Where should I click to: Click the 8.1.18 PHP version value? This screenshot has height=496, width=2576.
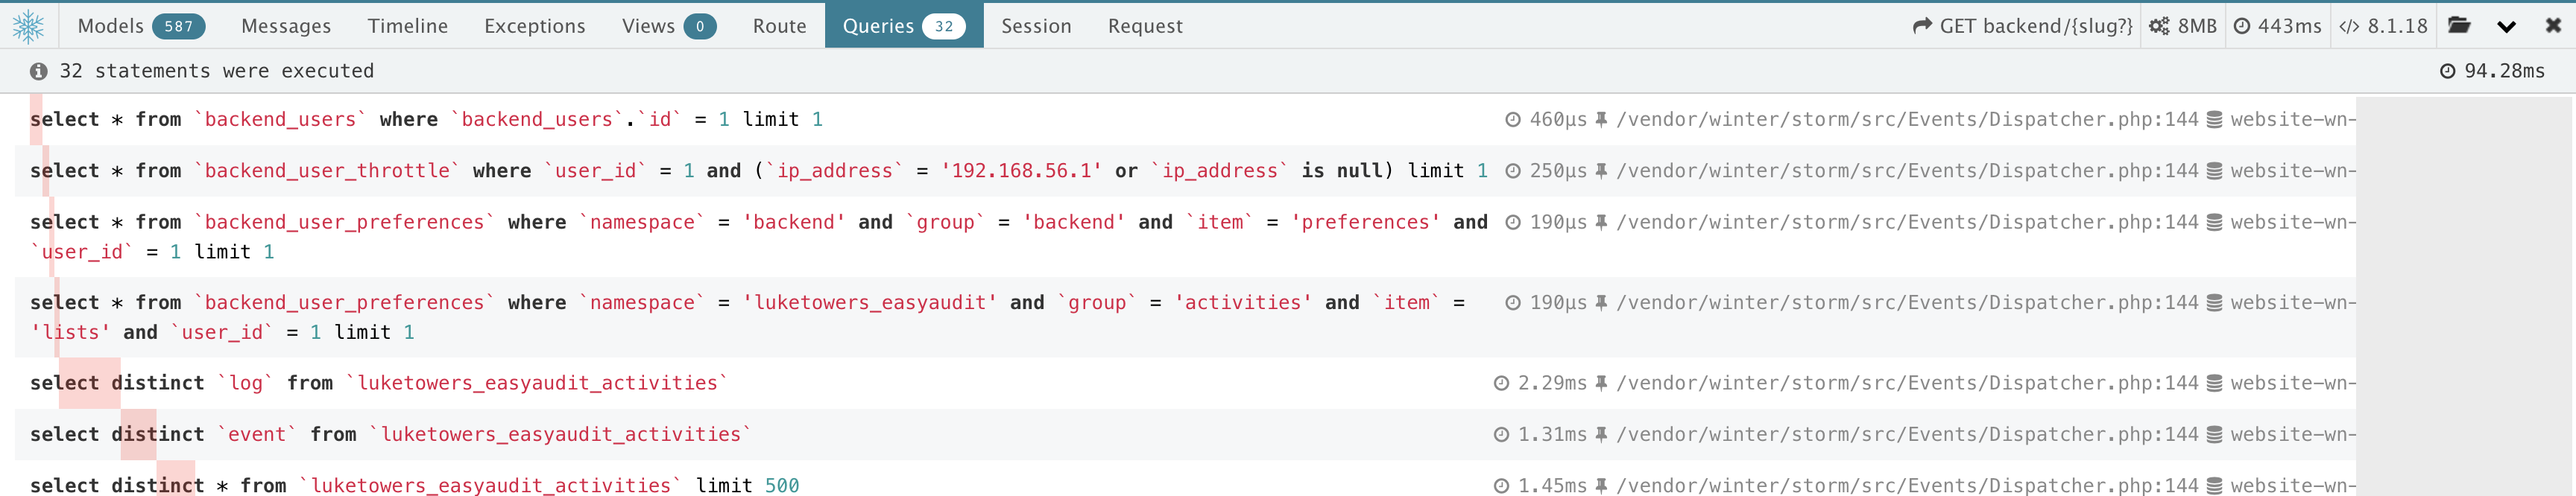click(2397, 26)
